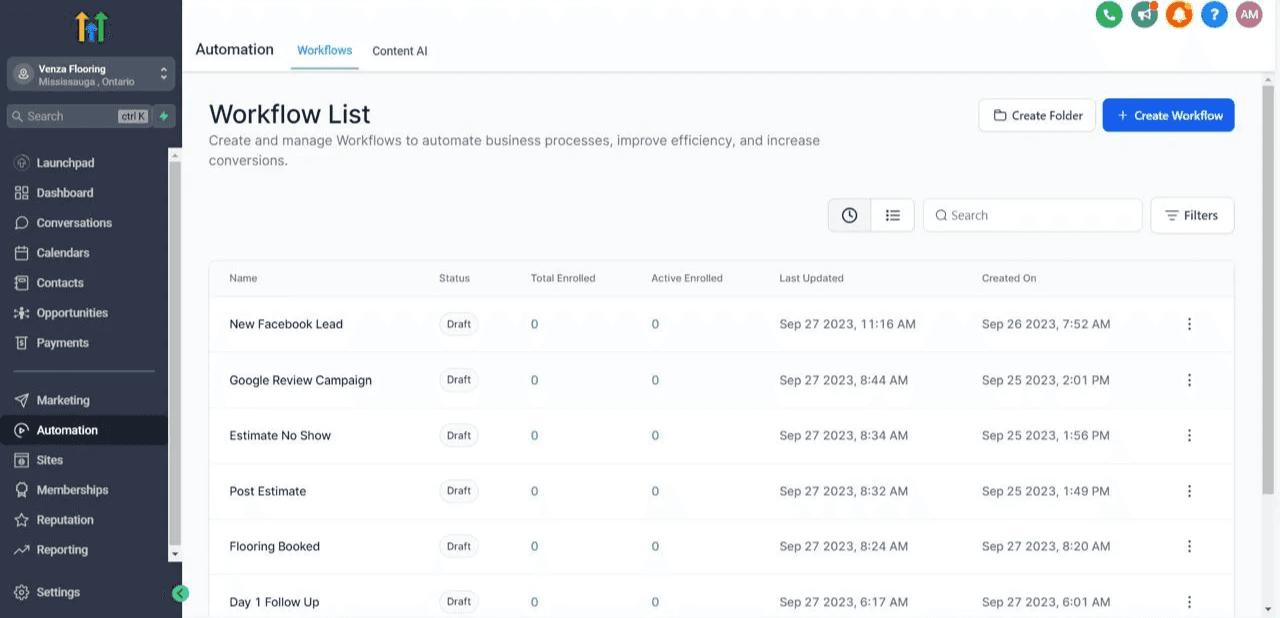The width and height of the screenshot is (1280, 618).
Task: Open options menu for Google Review Campaign
Action: 1189,380
